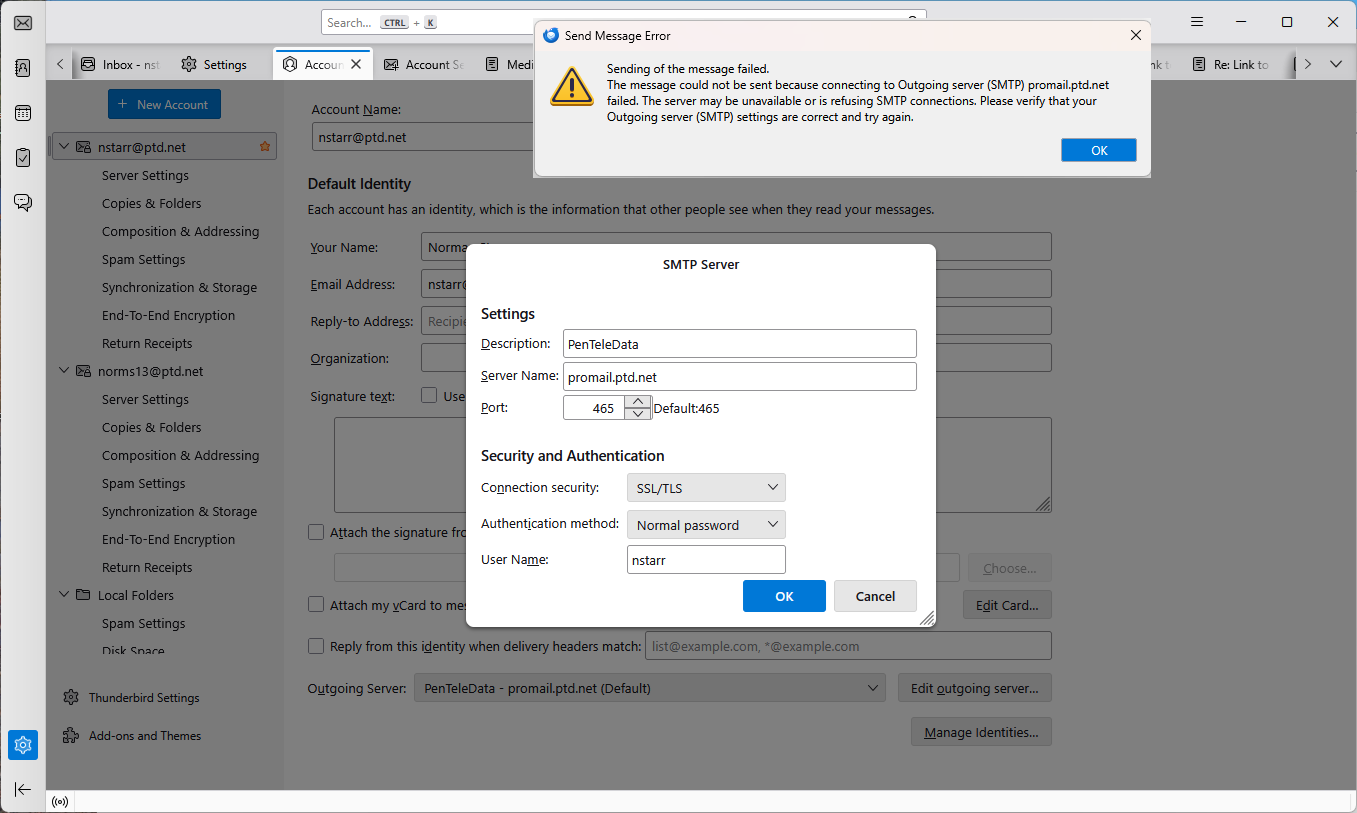Click Cancel in the SMTP Server dialog

(875, 596)
